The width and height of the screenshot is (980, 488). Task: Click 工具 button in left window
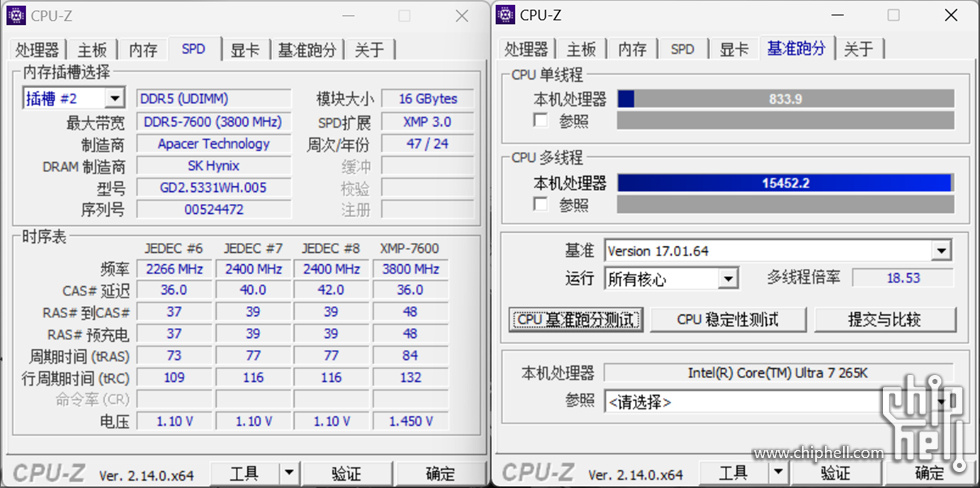coord(244,473)
